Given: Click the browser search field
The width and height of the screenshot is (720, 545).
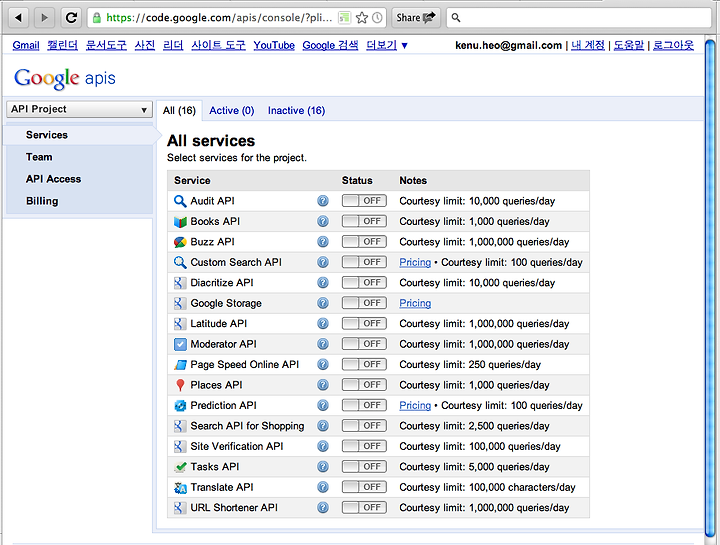Looking at the screenshot, I should [579, 18].
